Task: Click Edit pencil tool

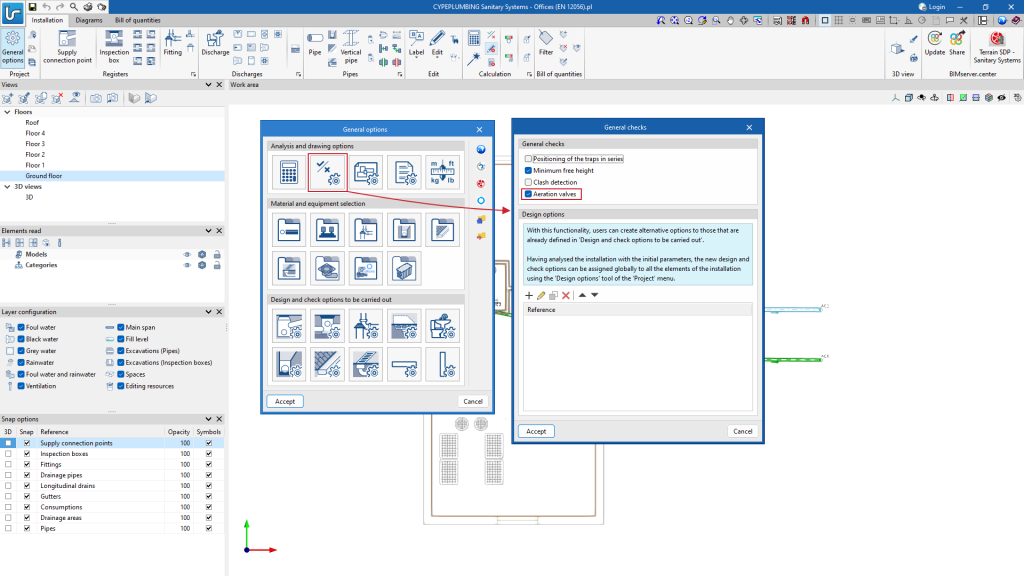Action: tap(437, 43)
